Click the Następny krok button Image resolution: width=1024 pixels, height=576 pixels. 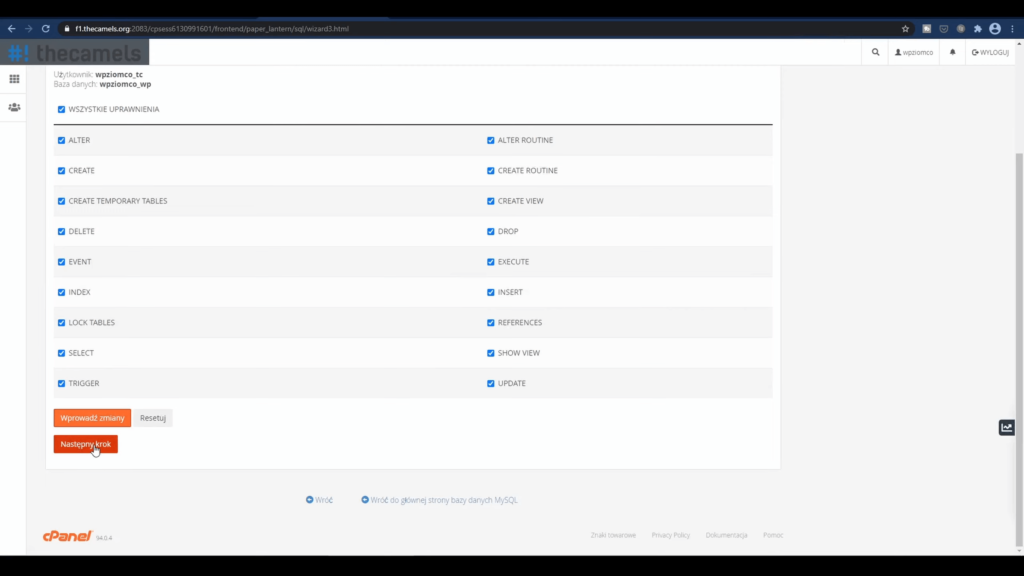click(85, 444)
